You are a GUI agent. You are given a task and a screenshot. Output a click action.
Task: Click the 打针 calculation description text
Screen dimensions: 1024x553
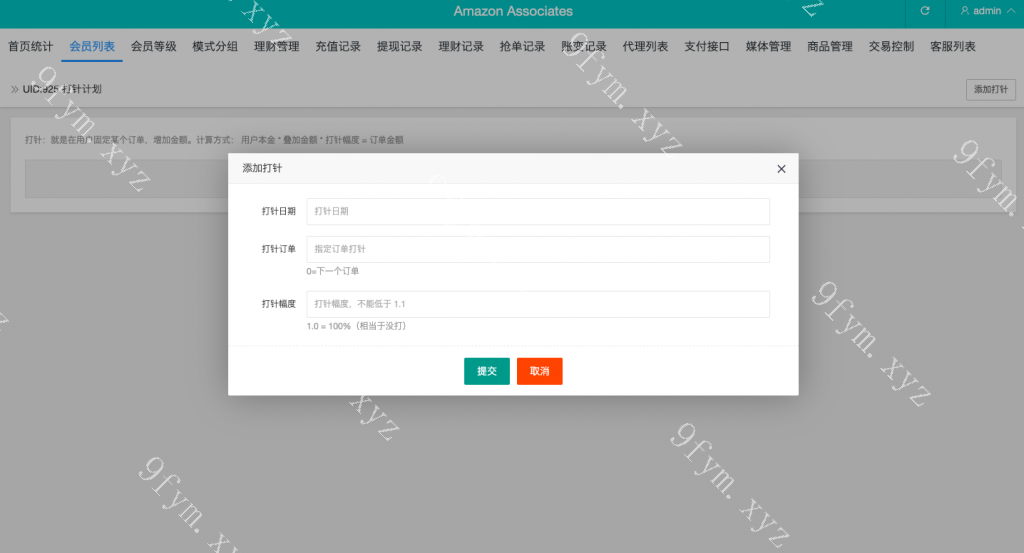pos(214,140)
